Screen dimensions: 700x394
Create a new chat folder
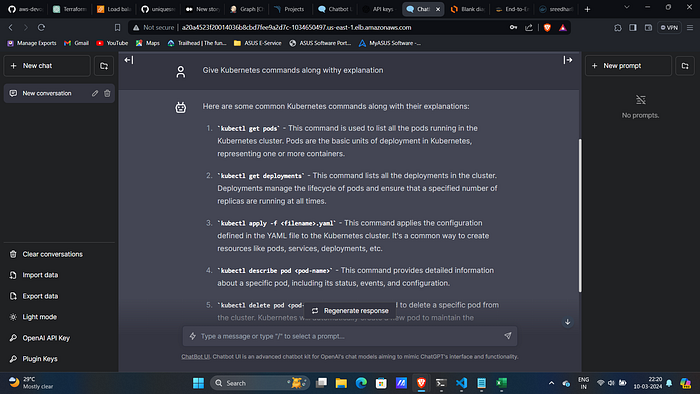104,66
